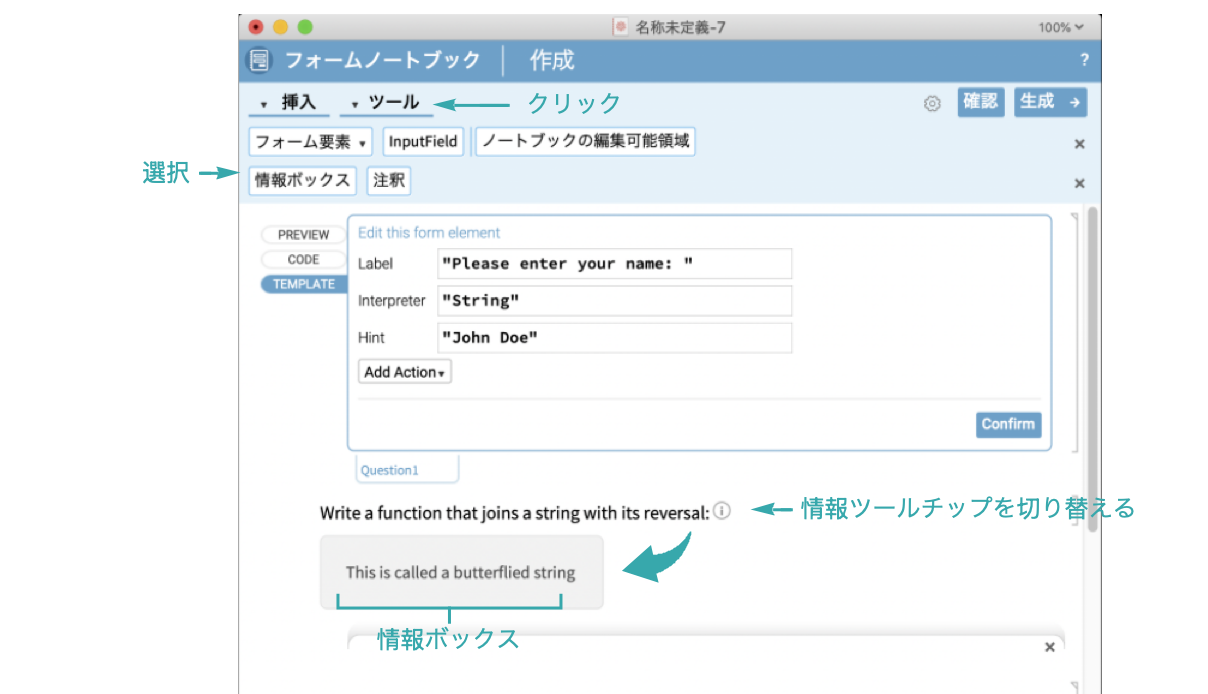Select the 情報ボックス element

(x=302, y=180)
